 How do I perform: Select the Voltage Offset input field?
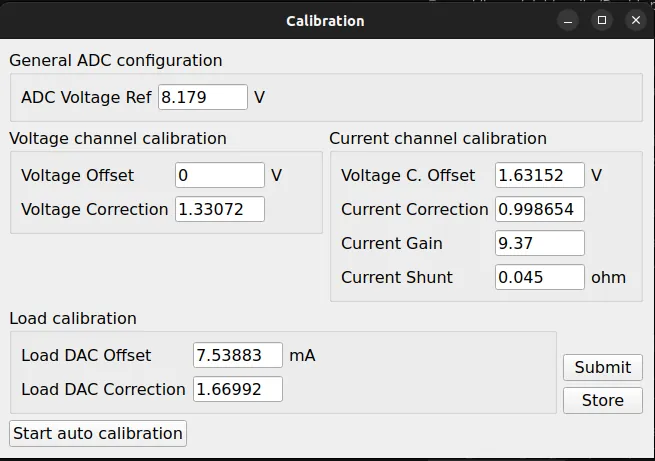220,175
